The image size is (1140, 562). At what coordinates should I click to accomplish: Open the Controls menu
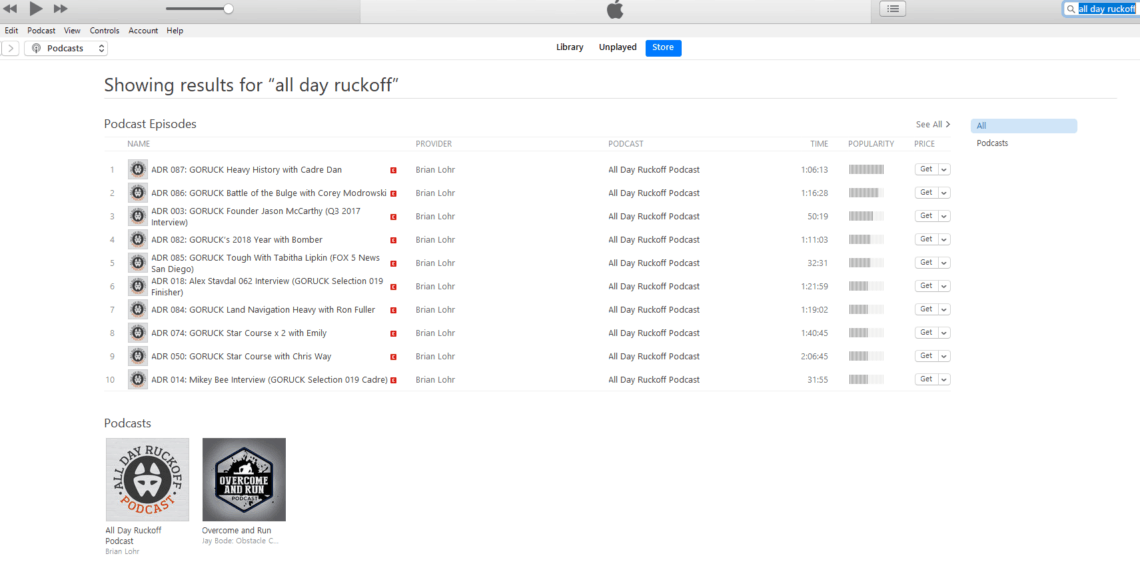tap(105, 31)
